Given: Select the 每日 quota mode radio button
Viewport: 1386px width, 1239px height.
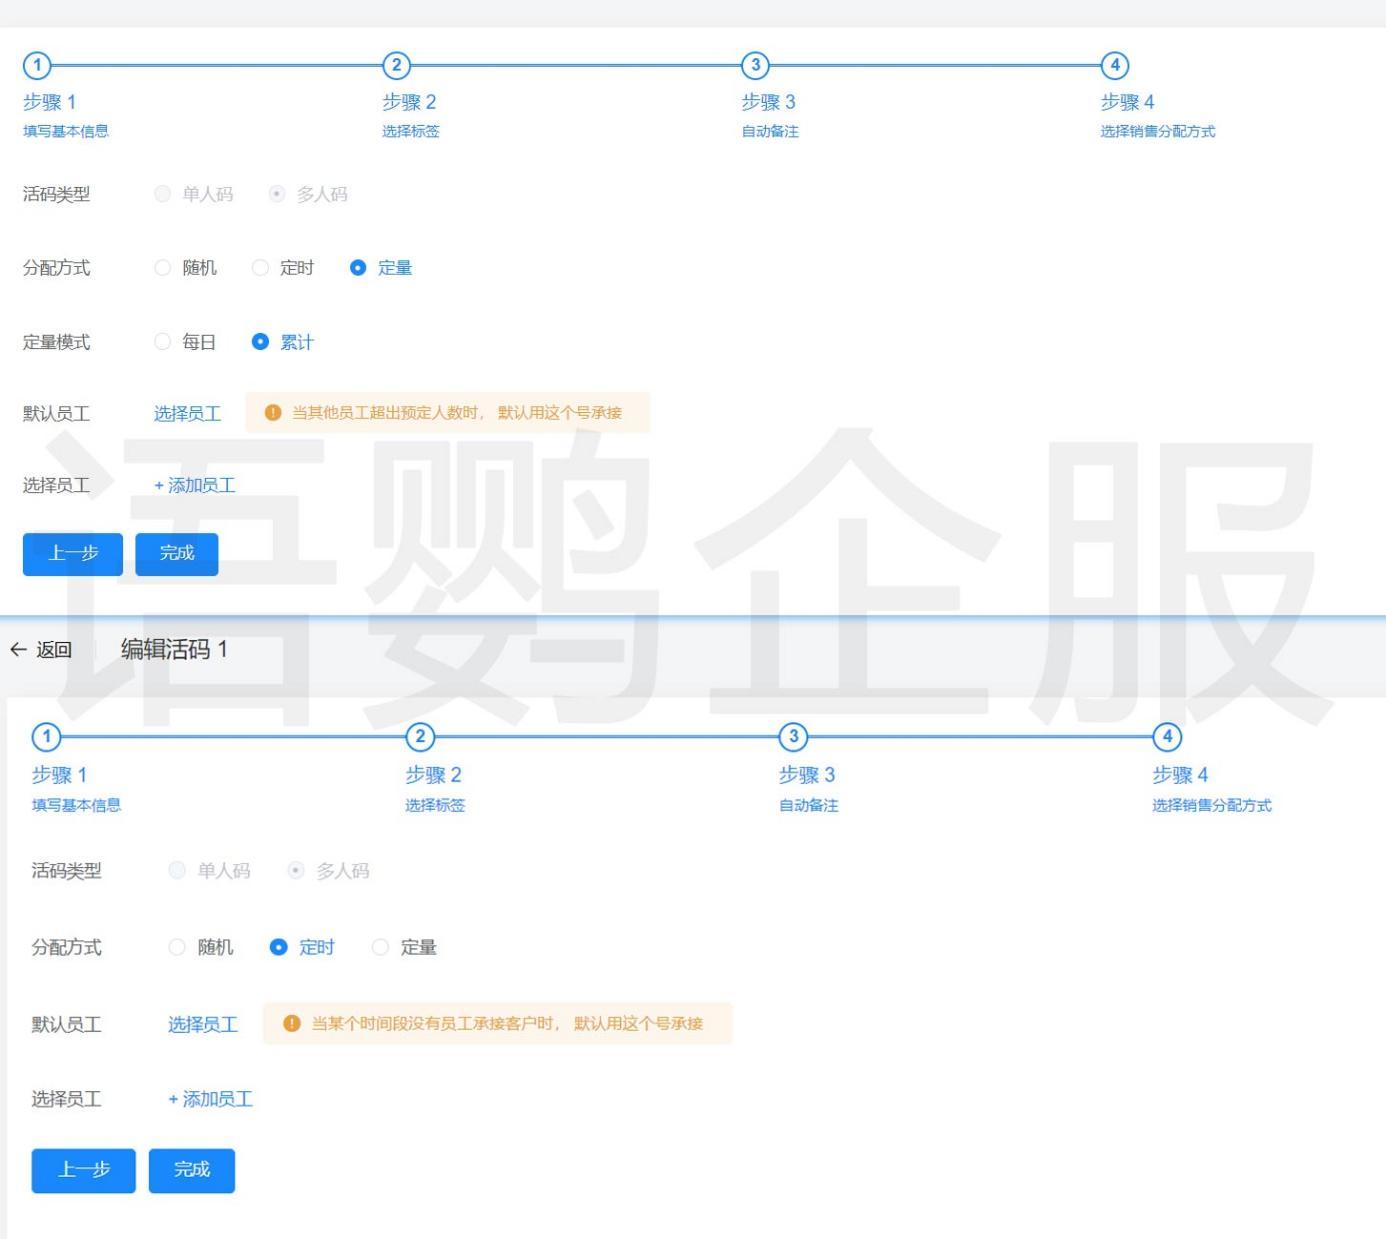Looking at the screenshot, I should pos(163,342).
